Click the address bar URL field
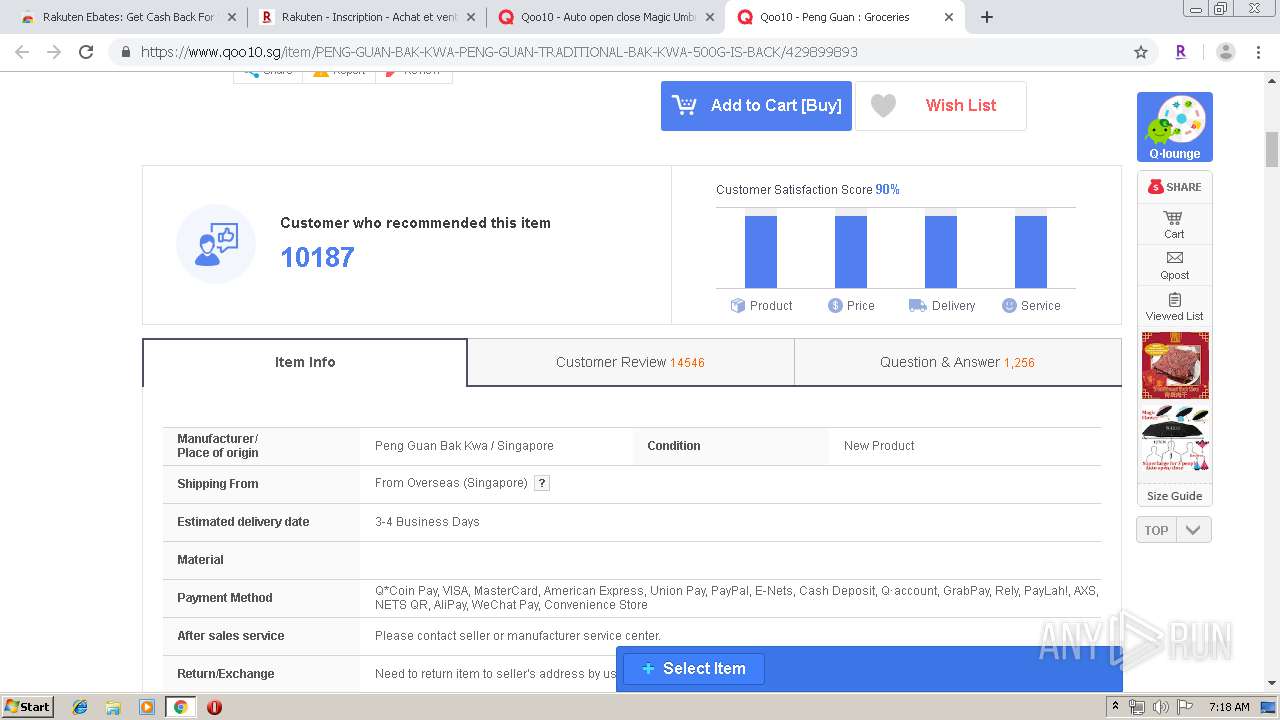Image resolution: width=1280 pixels, height=720 pixels. tap(630, 52)
